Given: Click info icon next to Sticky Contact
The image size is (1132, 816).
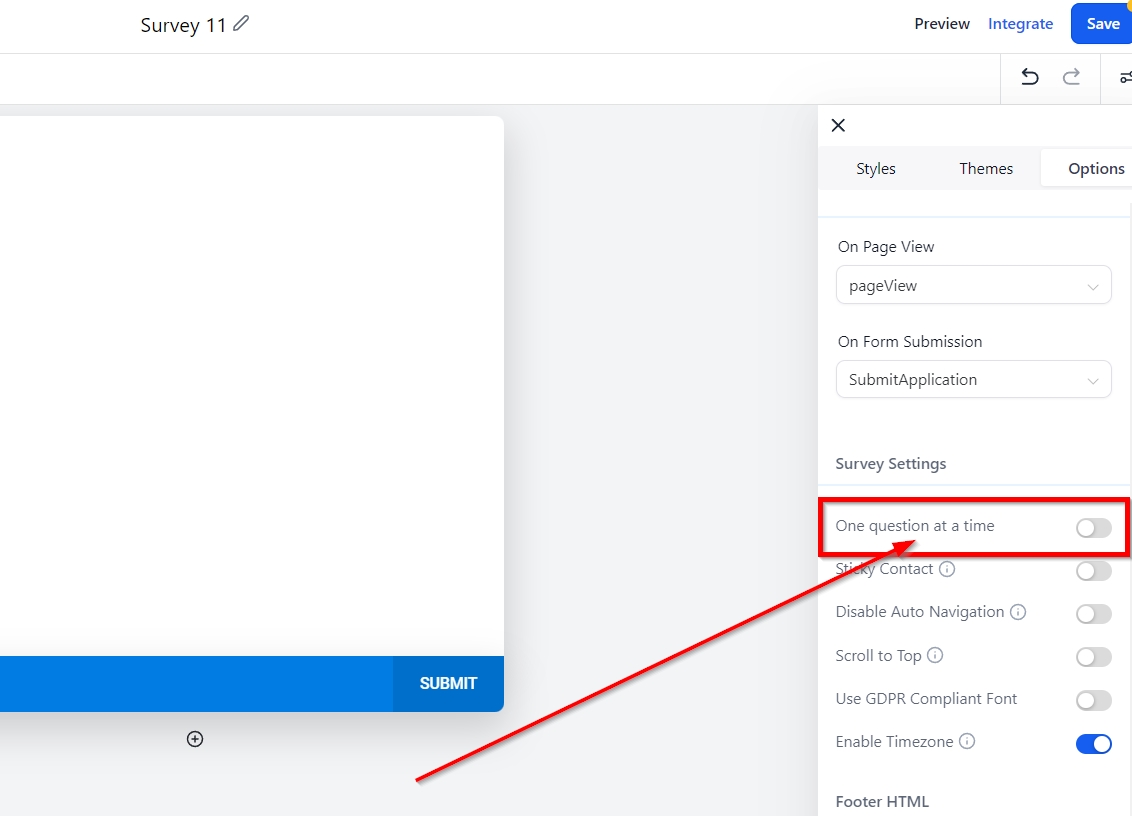Looking at the screenshot, I should pos(947,569).
